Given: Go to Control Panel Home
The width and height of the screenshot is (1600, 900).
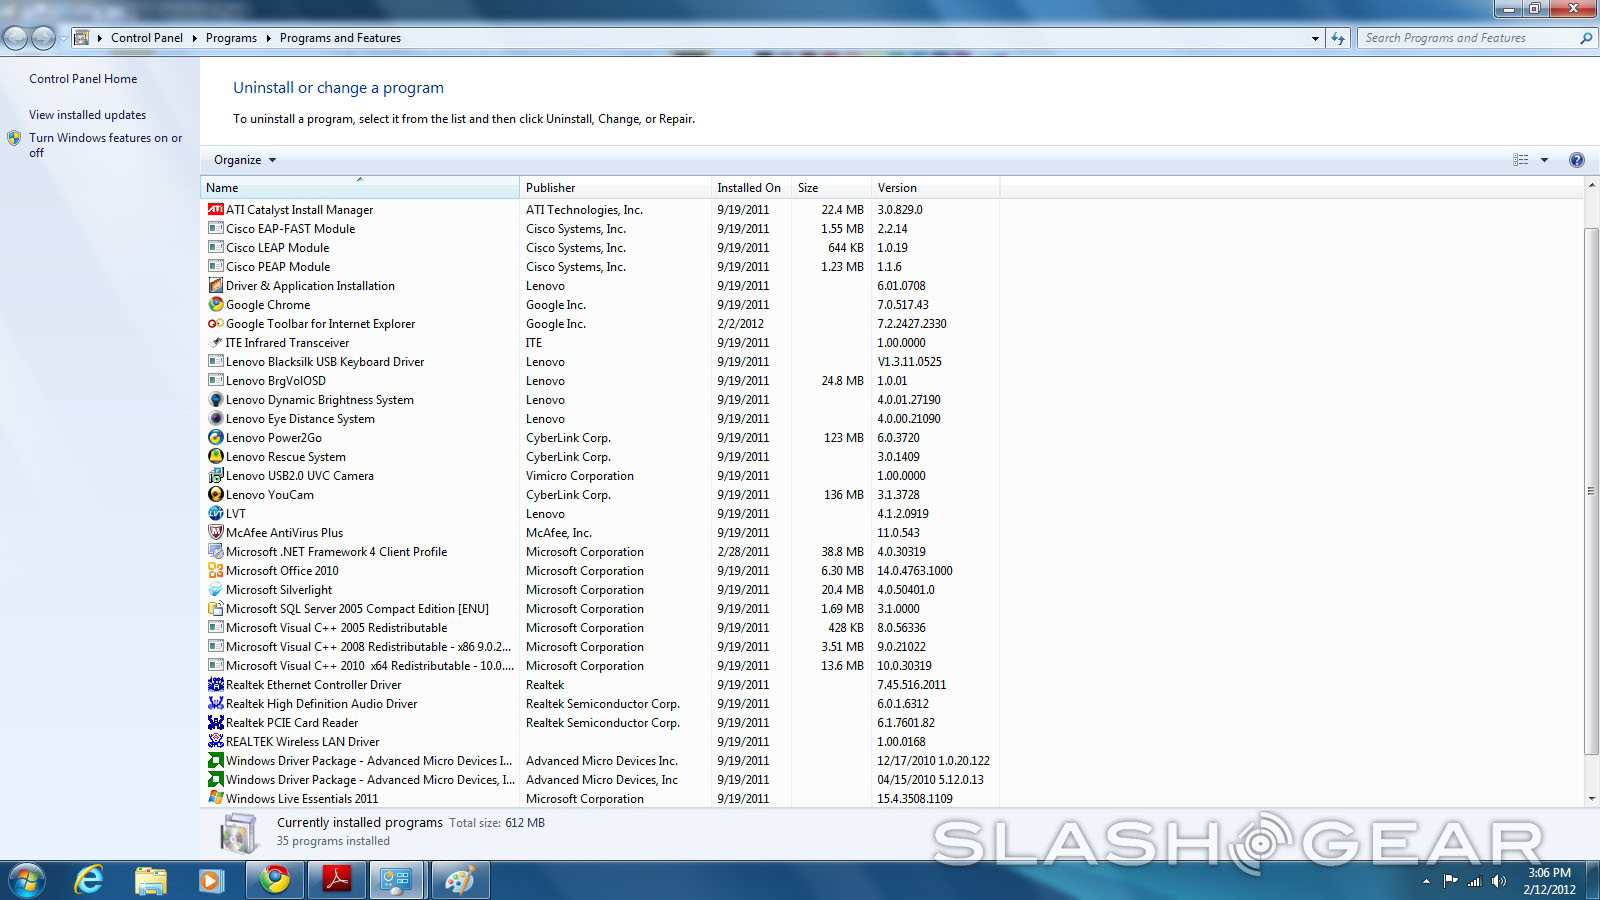Looking at the screenshot, I should (x=83, y=79).
